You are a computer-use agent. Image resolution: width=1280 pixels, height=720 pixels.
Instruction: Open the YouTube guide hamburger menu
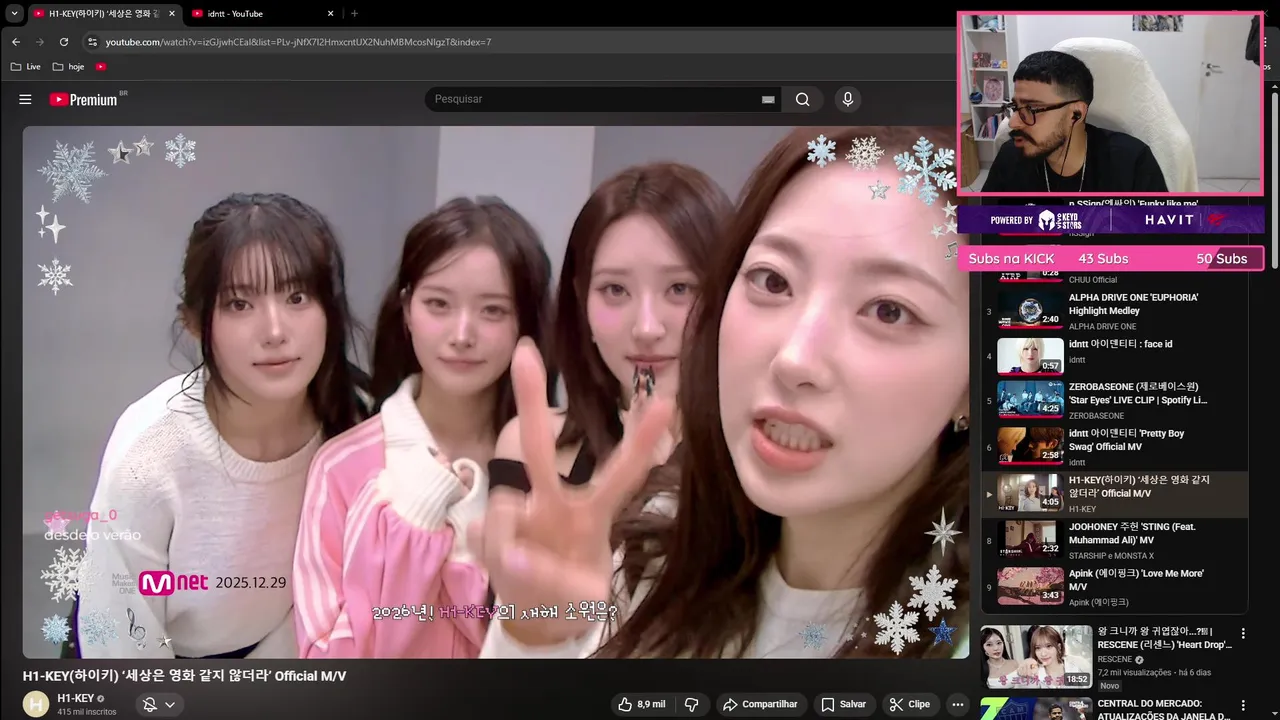click(x=25, y=99)
